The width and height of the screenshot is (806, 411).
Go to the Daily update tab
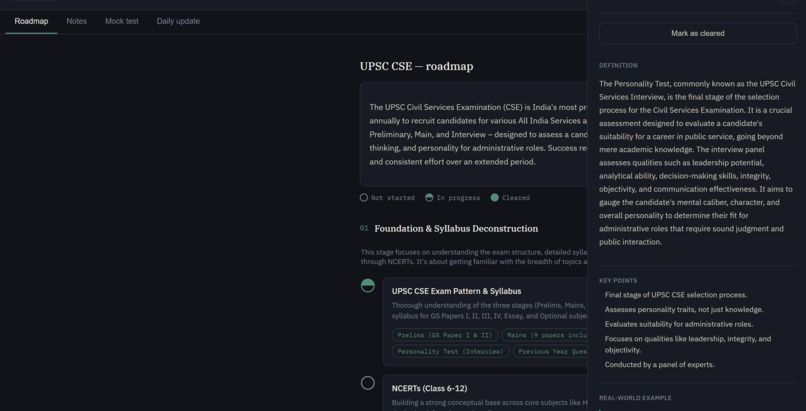pyautogui.click(x=178, y=21)
